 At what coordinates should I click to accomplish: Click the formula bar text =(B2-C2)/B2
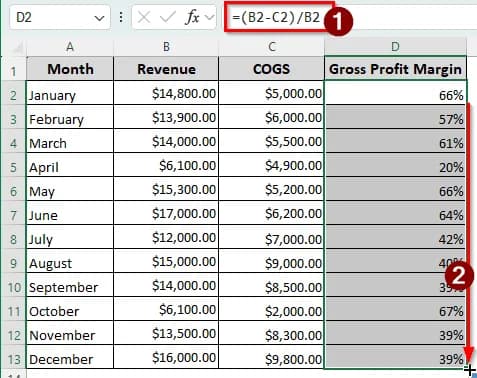[x=276, y=17]
